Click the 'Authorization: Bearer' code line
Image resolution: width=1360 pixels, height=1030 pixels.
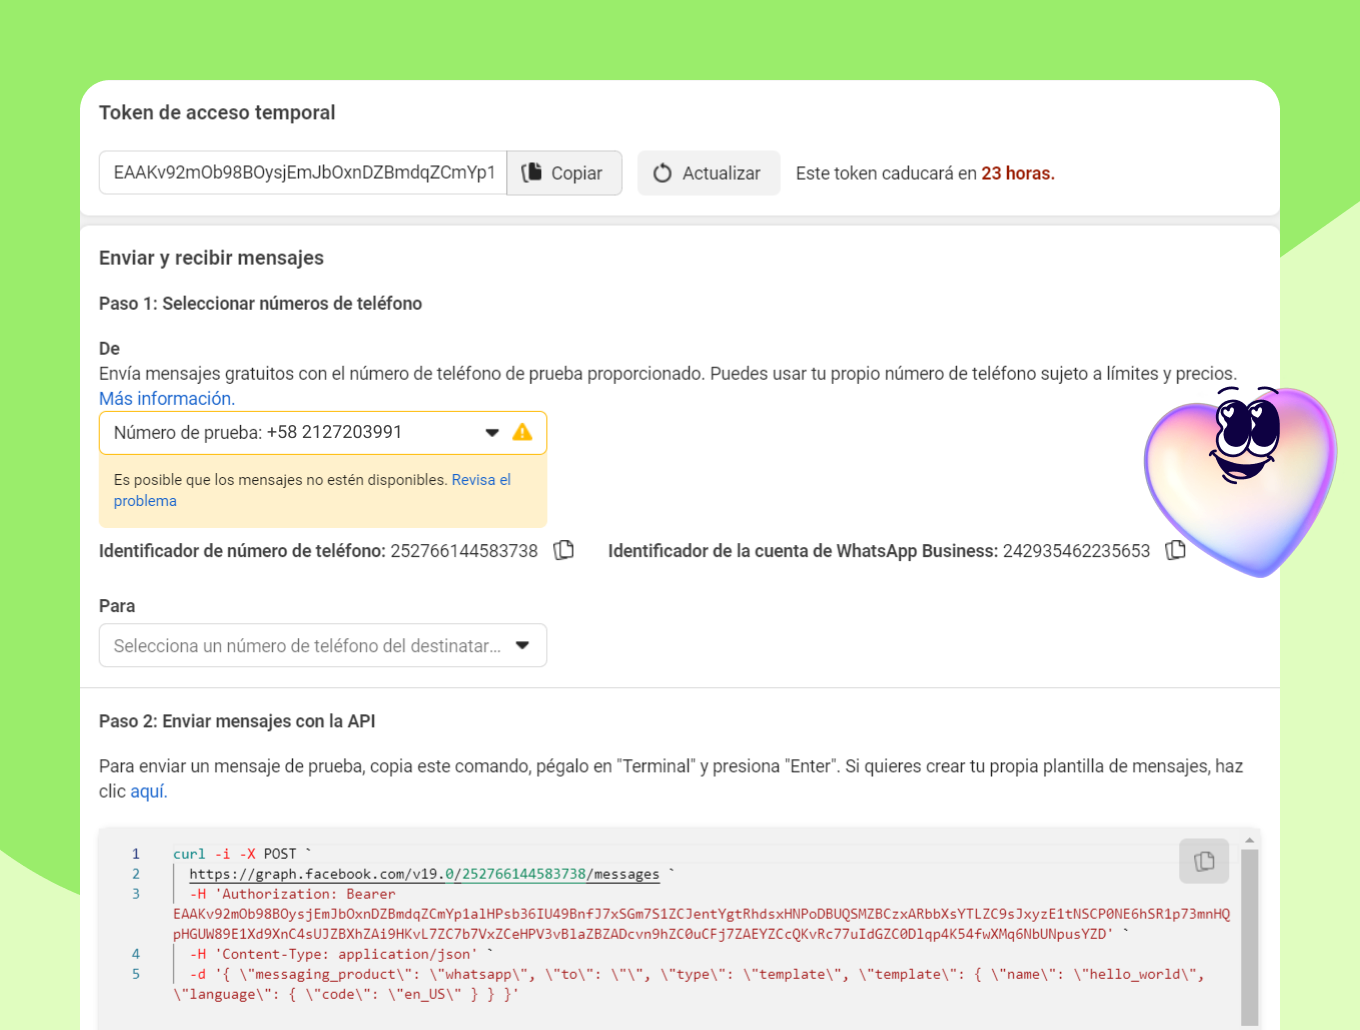click(x=292, y=894)
